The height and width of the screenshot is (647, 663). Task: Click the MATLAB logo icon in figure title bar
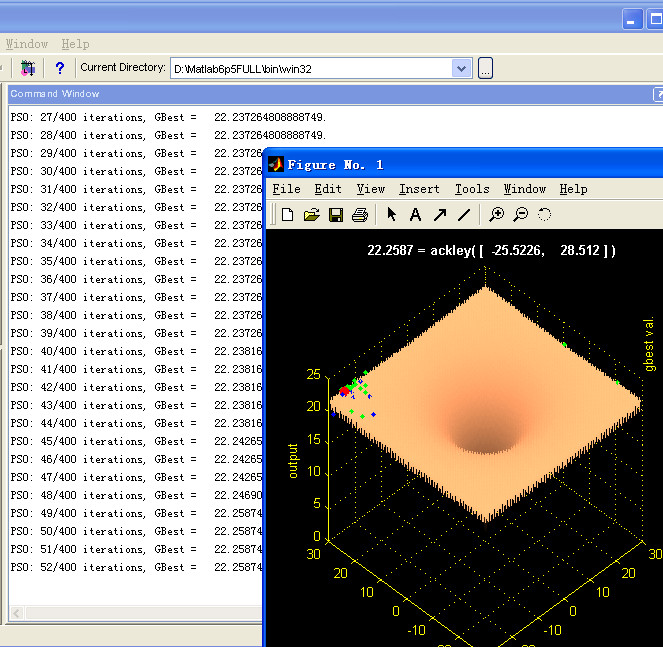click(x=276, y=164)
